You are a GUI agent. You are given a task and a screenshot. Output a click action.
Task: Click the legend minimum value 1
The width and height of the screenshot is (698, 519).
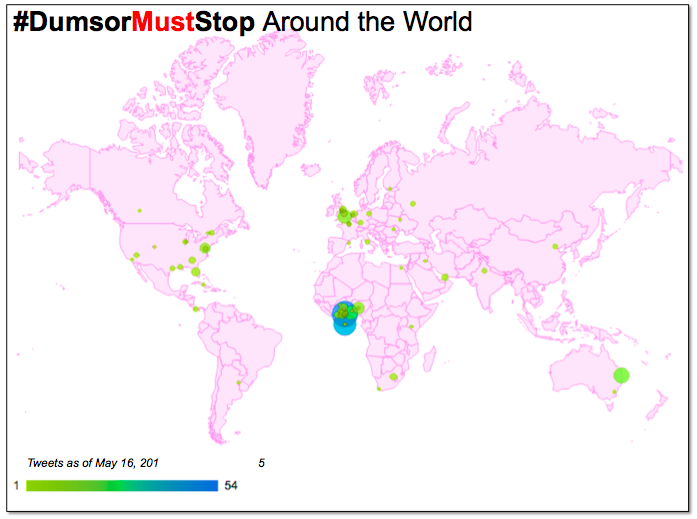point(16,486)
